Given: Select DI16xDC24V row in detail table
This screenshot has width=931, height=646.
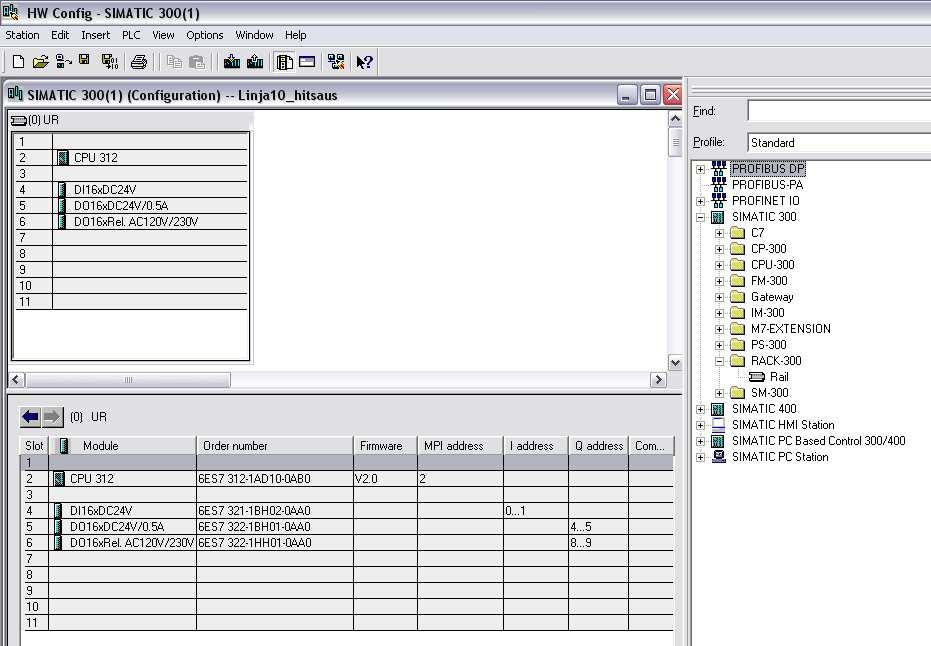Looking at the screenshot, I should click(x=347, y=511).
